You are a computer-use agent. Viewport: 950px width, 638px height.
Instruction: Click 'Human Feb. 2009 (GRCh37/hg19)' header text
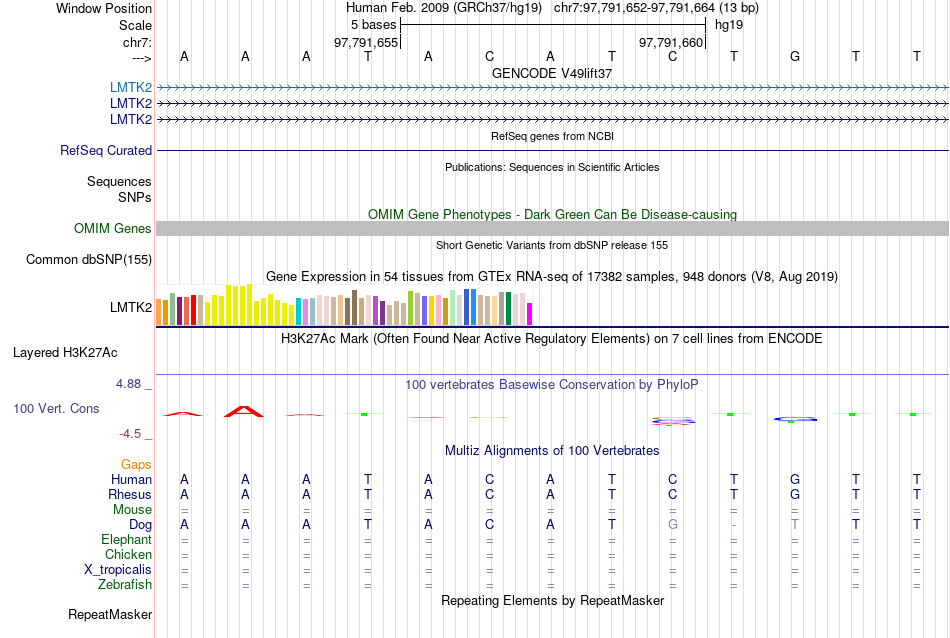446,8
